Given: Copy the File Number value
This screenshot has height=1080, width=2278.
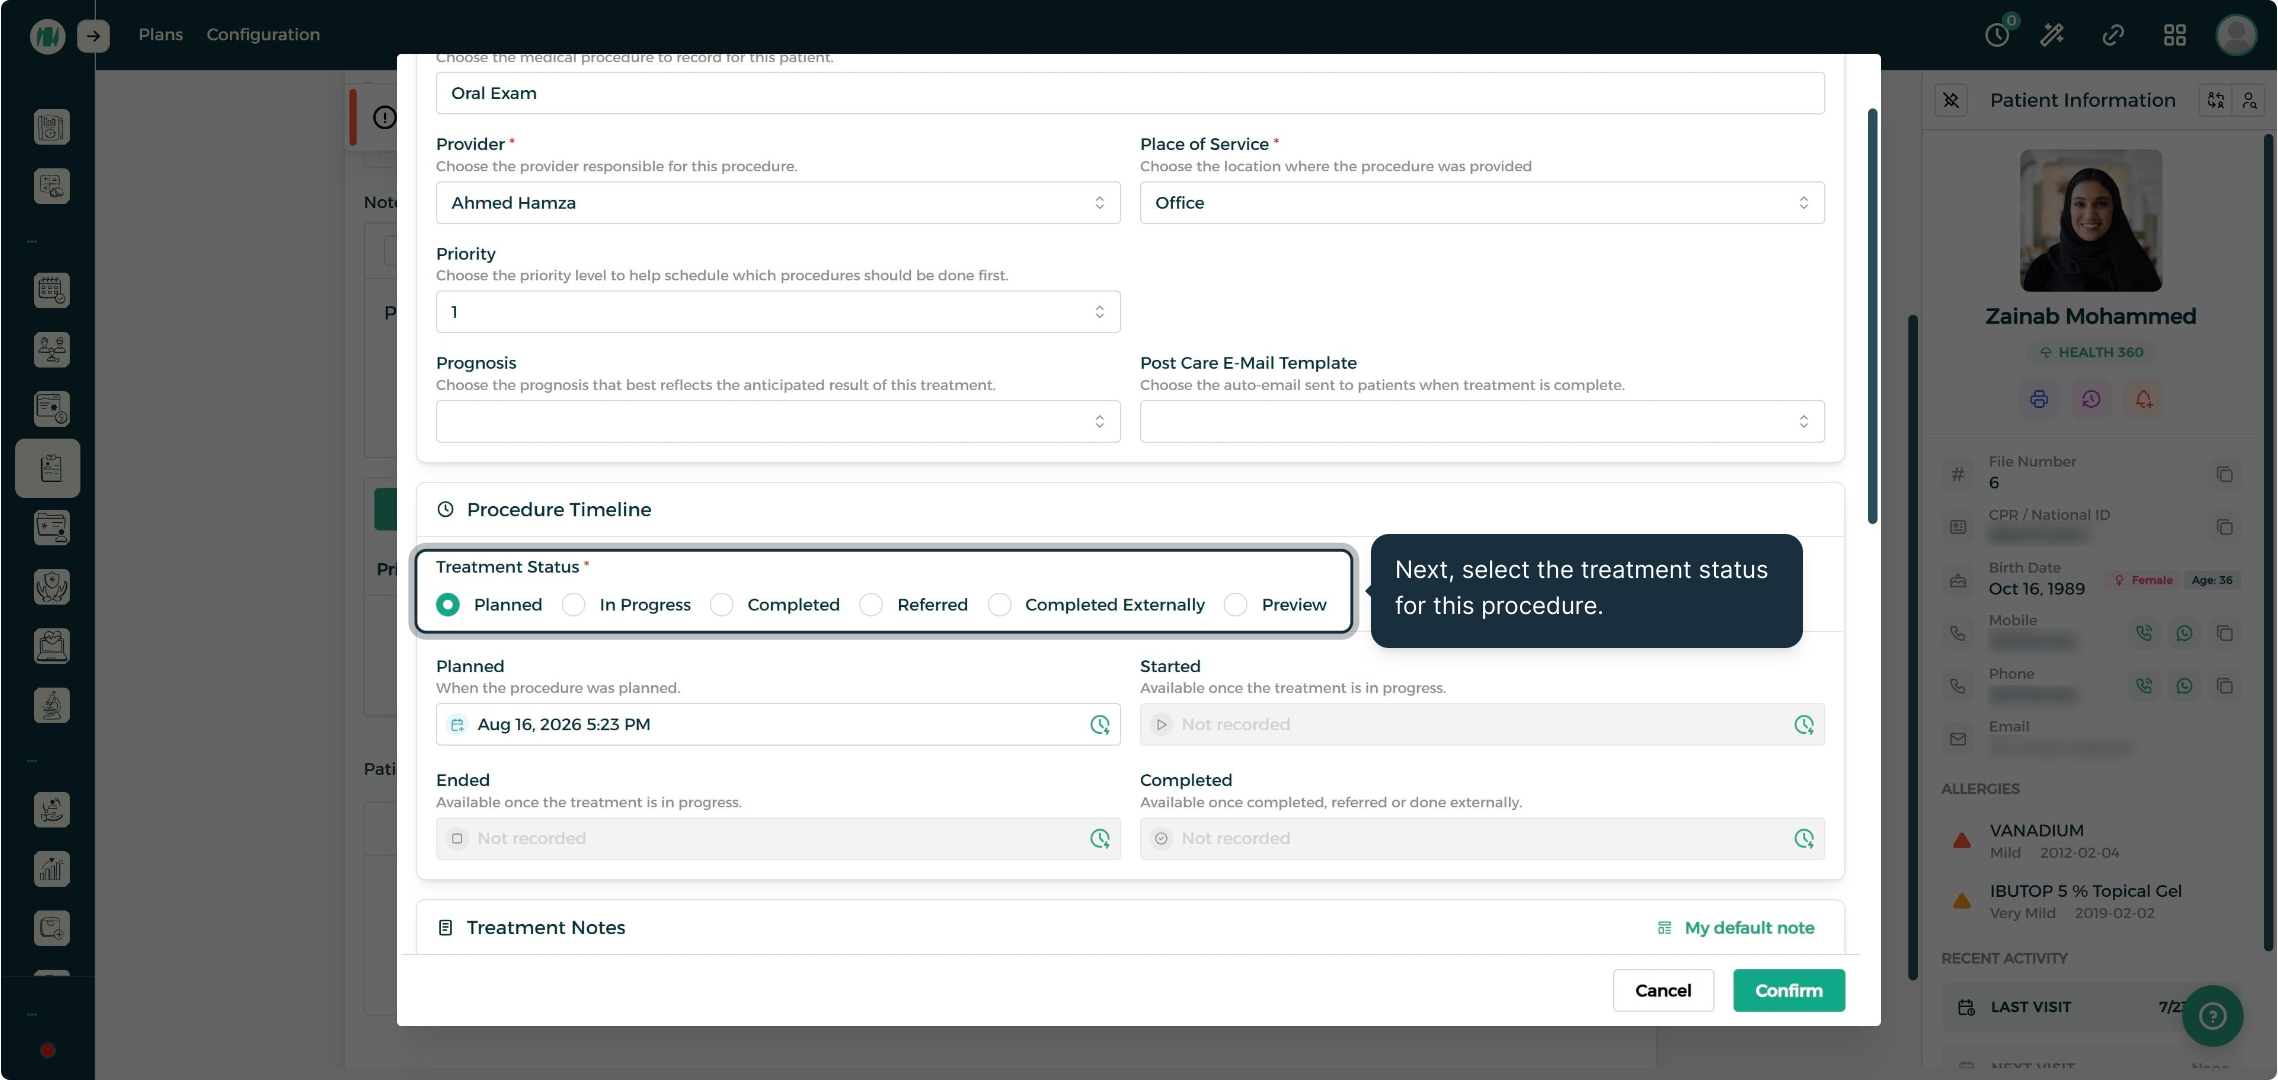Looking at the screenshot, I should pos(2224,474).
